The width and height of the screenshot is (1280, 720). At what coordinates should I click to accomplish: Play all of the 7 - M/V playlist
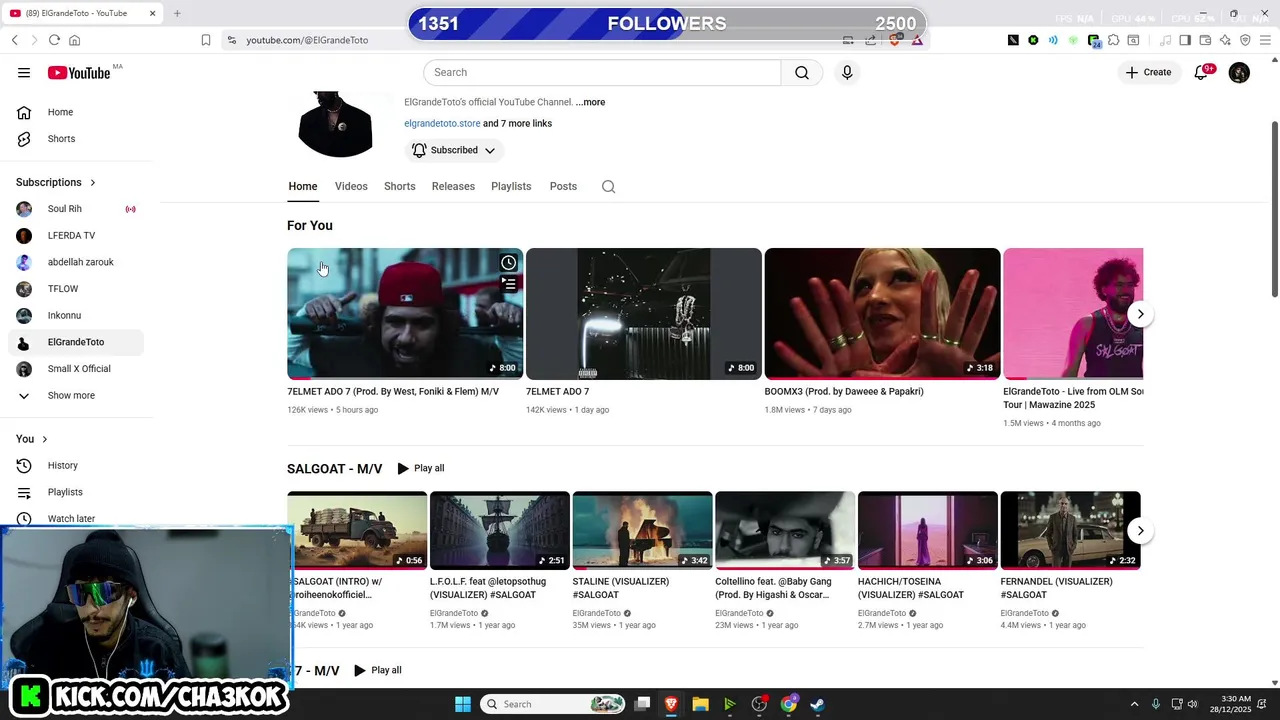pyautogui.click(x=377, y=670)
